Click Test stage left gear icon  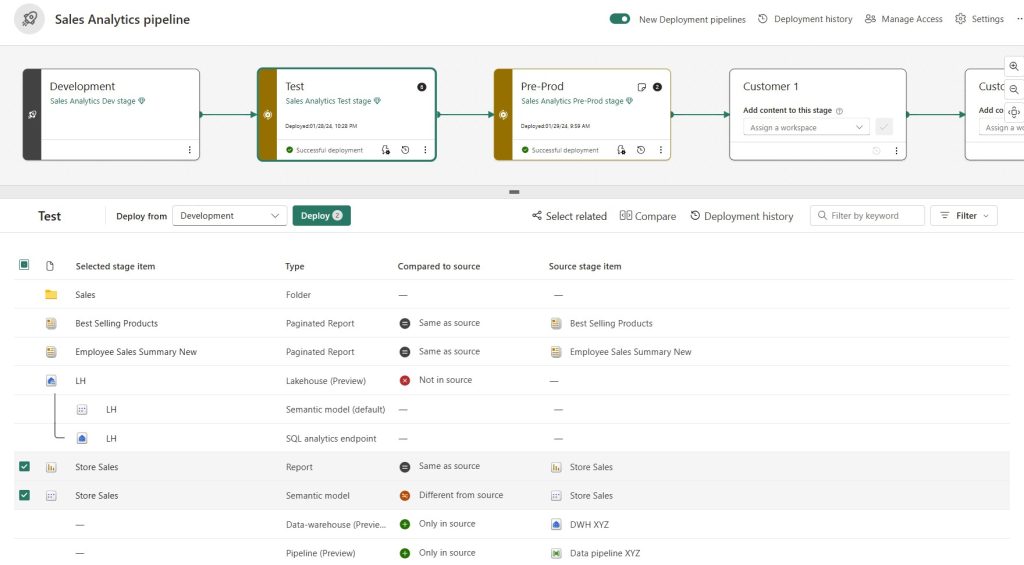(267, 114)
